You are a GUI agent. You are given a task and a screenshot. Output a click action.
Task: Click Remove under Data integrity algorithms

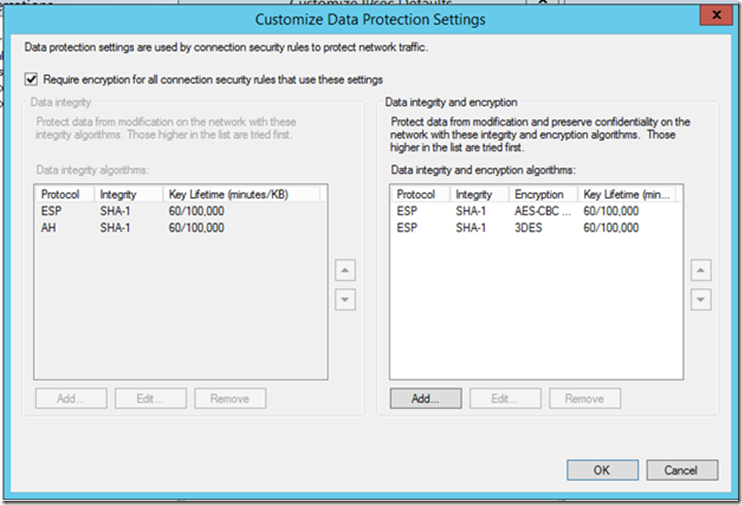[x=230, y=399]
